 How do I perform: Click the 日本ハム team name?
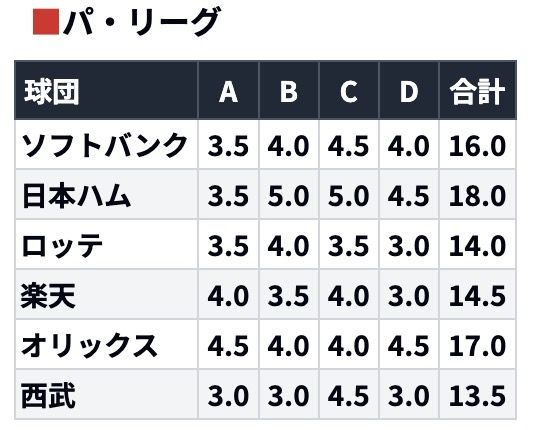click(x=77, y=196)
